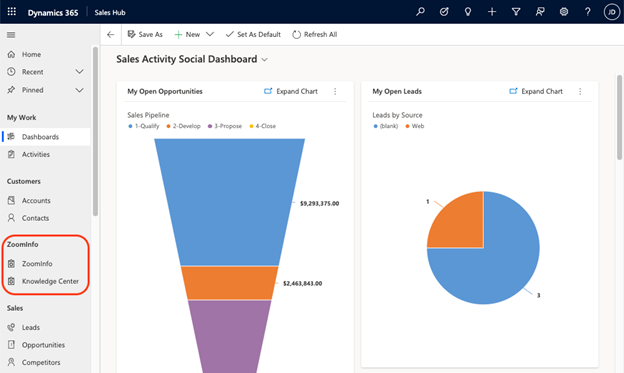The image size is (624, 373).
Task: Click the advanced find filter icon
Action: tap(516, 12)
